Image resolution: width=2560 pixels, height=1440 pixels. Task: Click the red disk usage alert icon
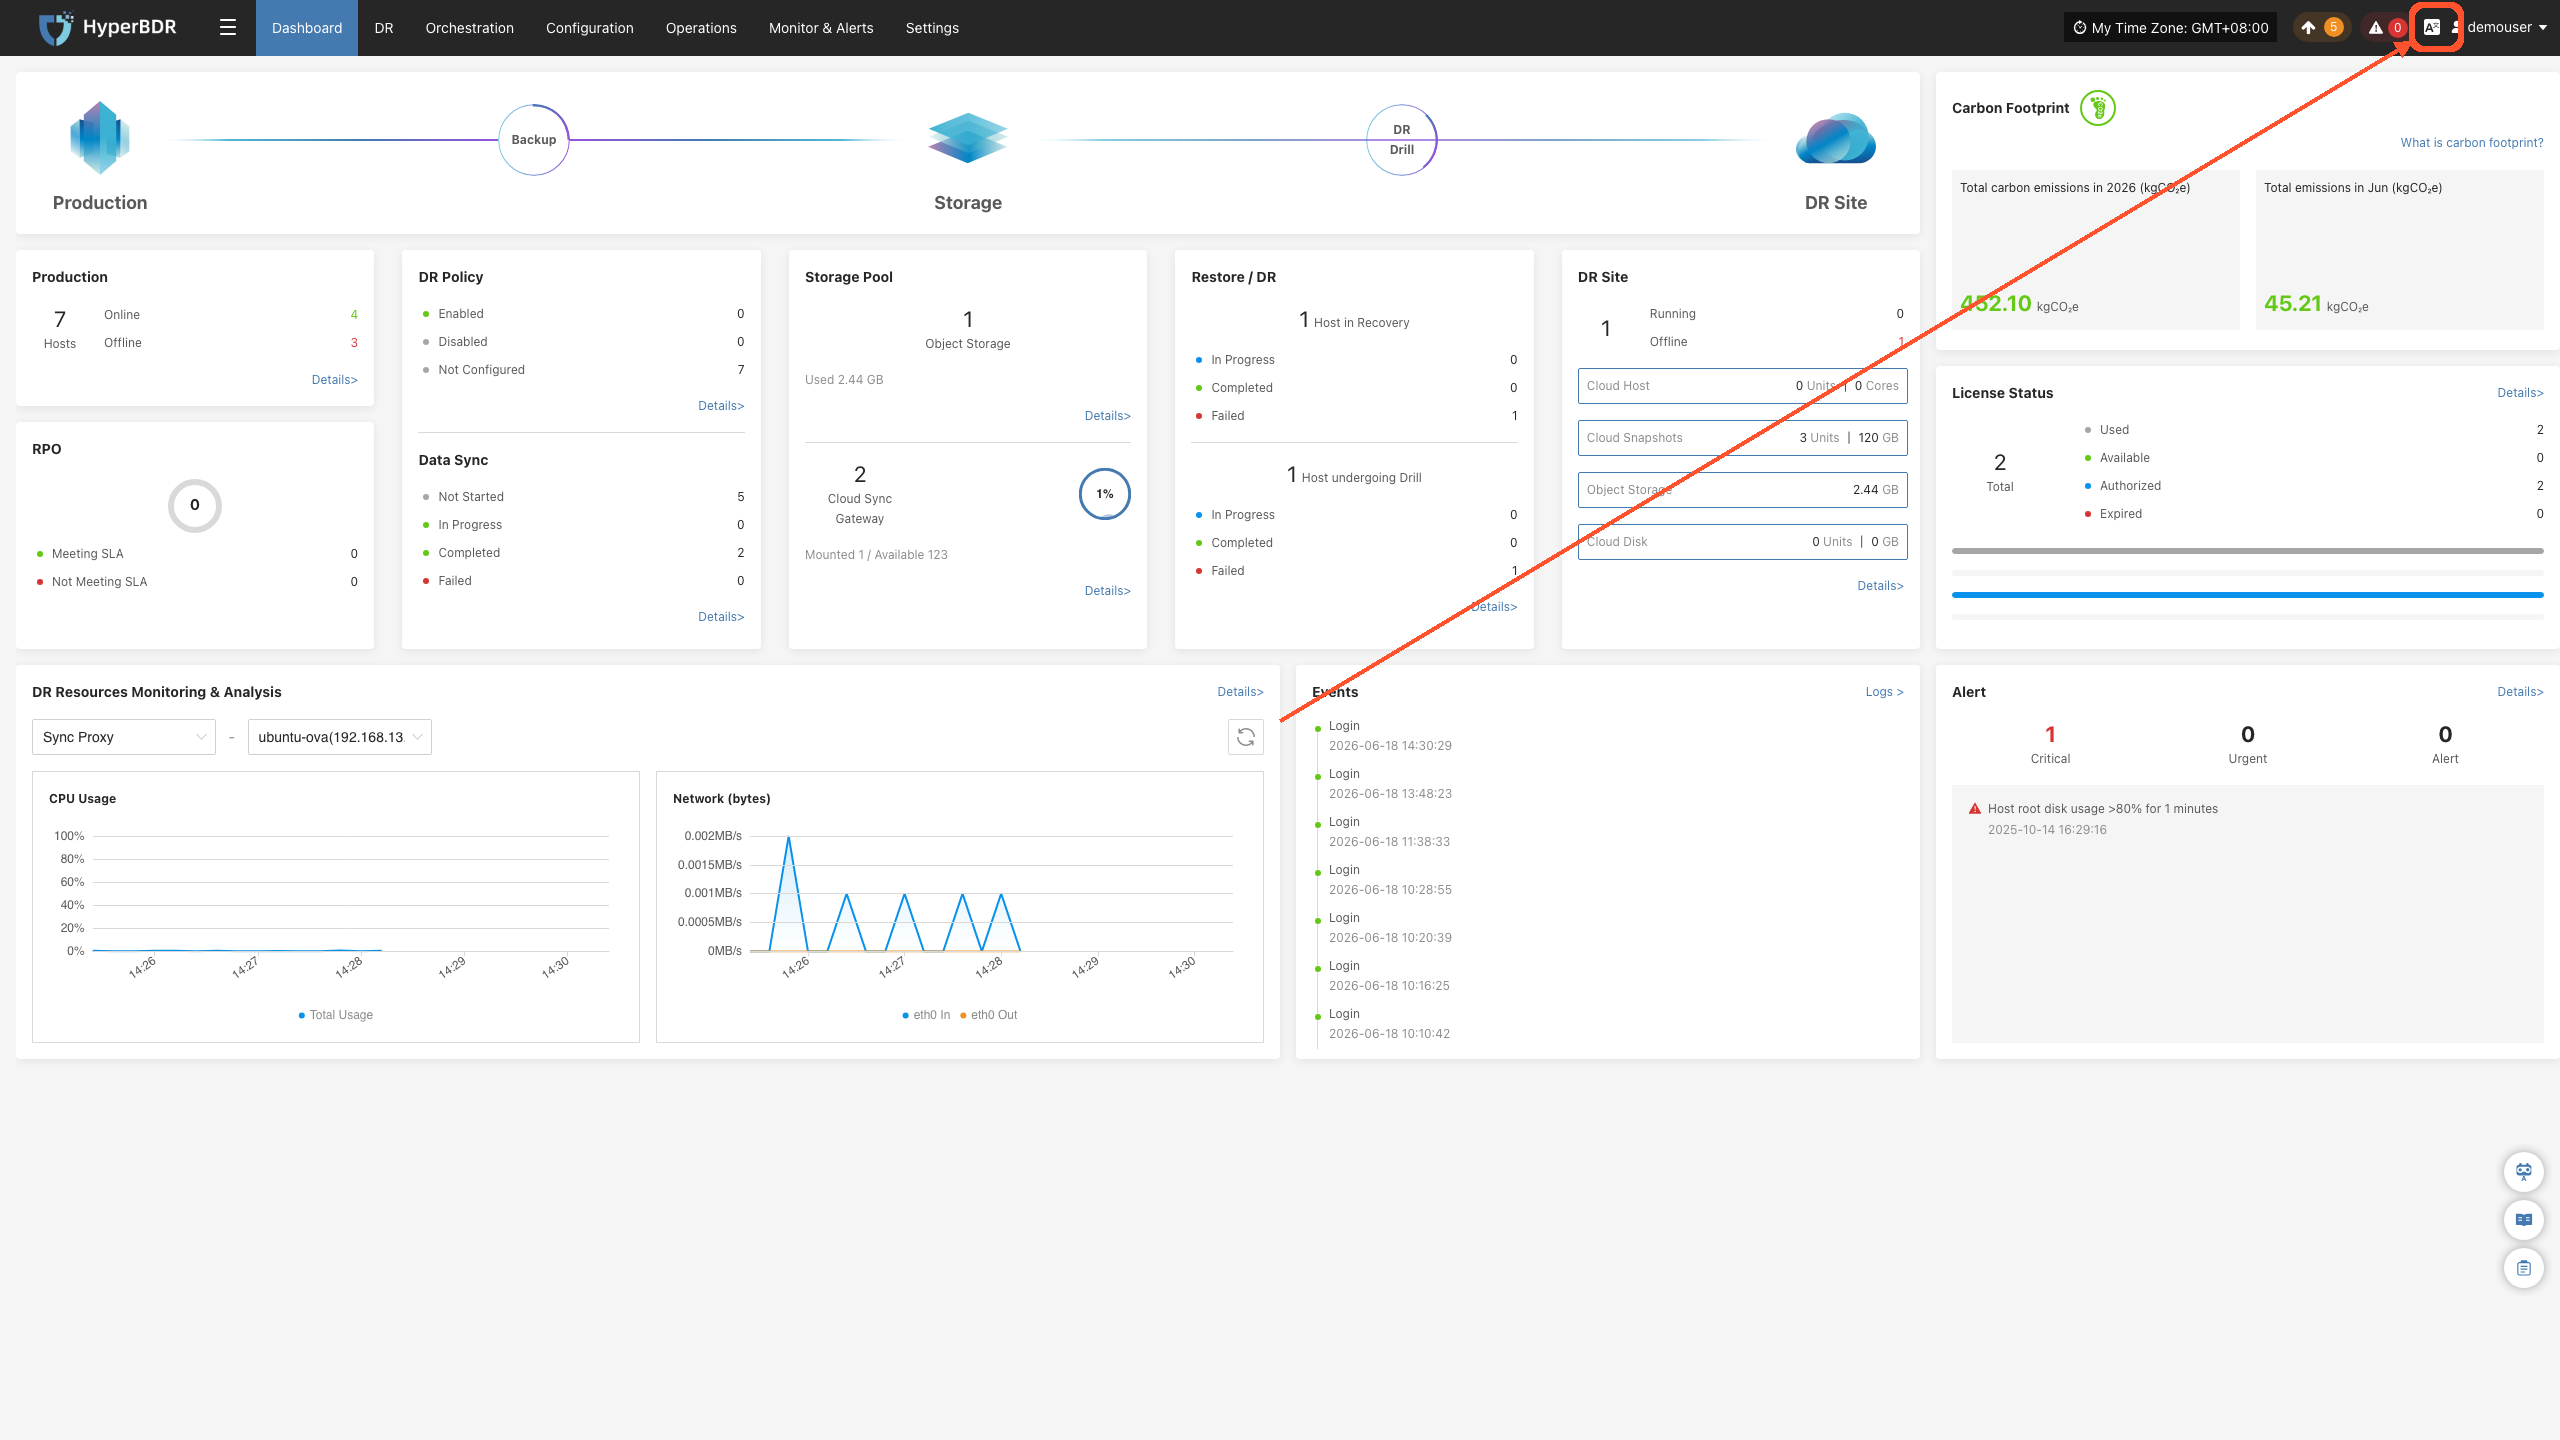pyautogui.click(x=1975, y=809)
